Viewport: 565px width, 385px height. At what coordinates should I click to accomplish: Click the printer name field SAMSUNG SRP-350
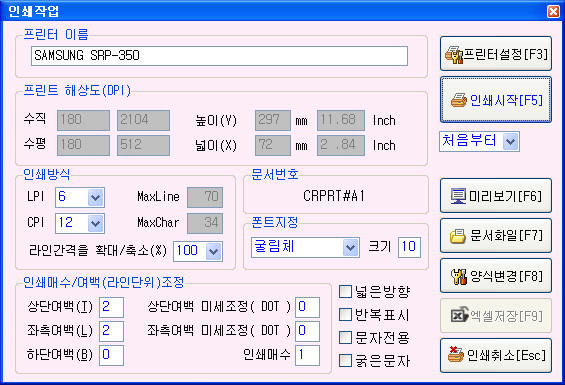[219, 56]
